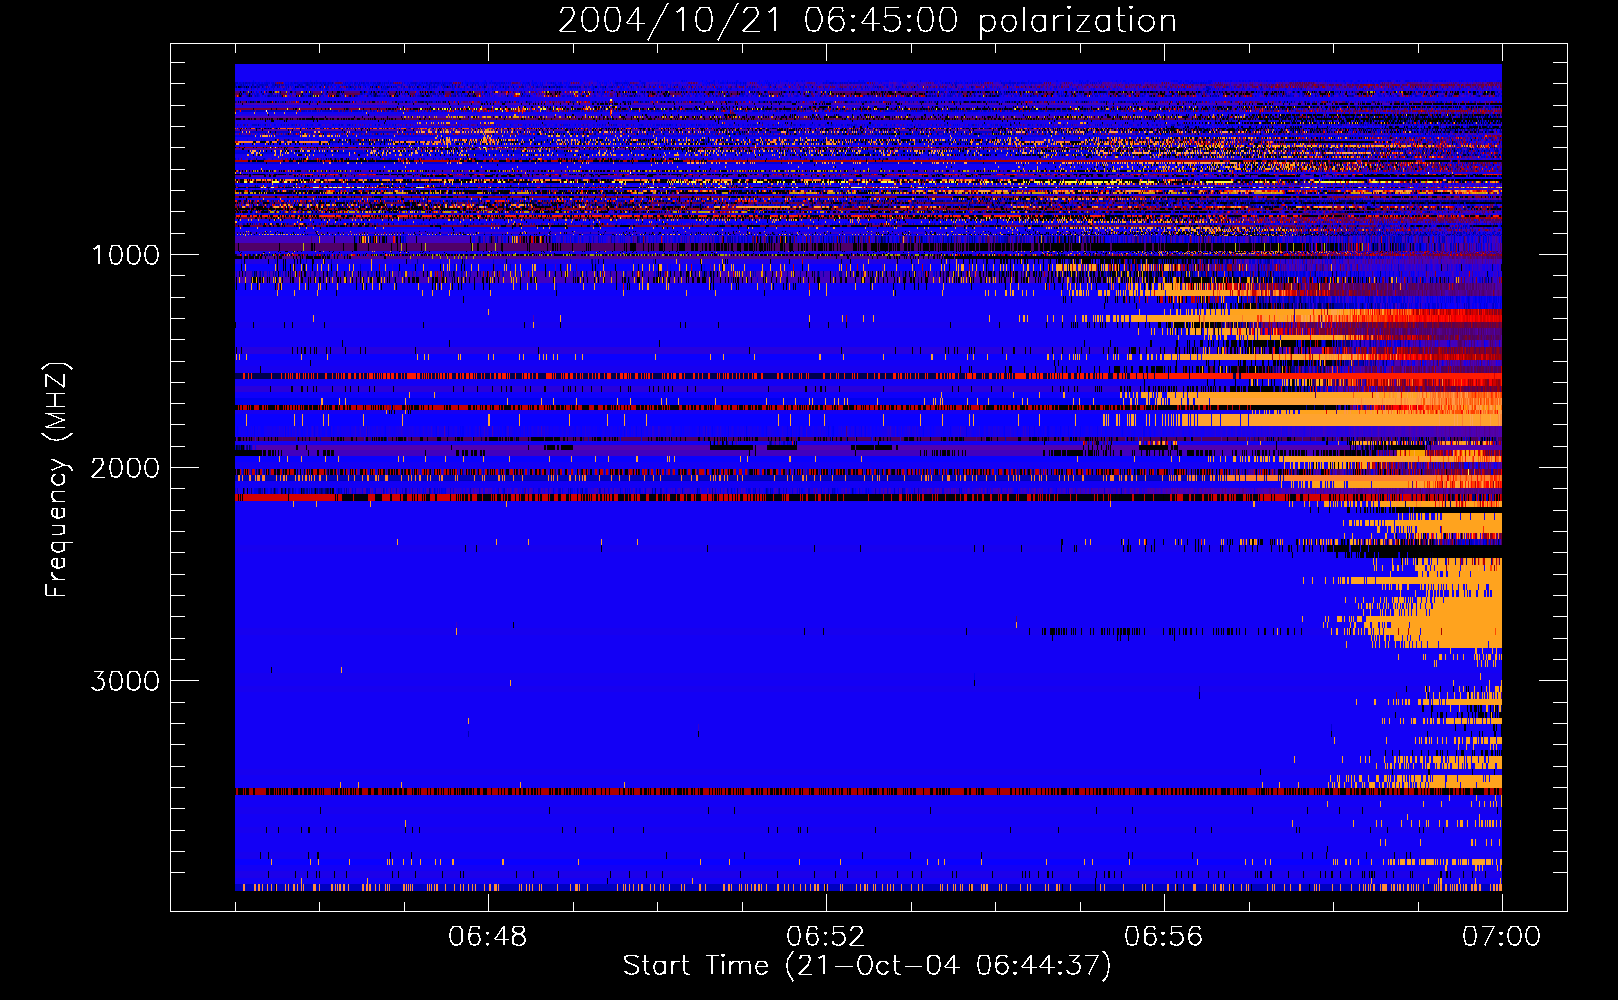Click the "2000" frequency tick label

pos(125,468)
